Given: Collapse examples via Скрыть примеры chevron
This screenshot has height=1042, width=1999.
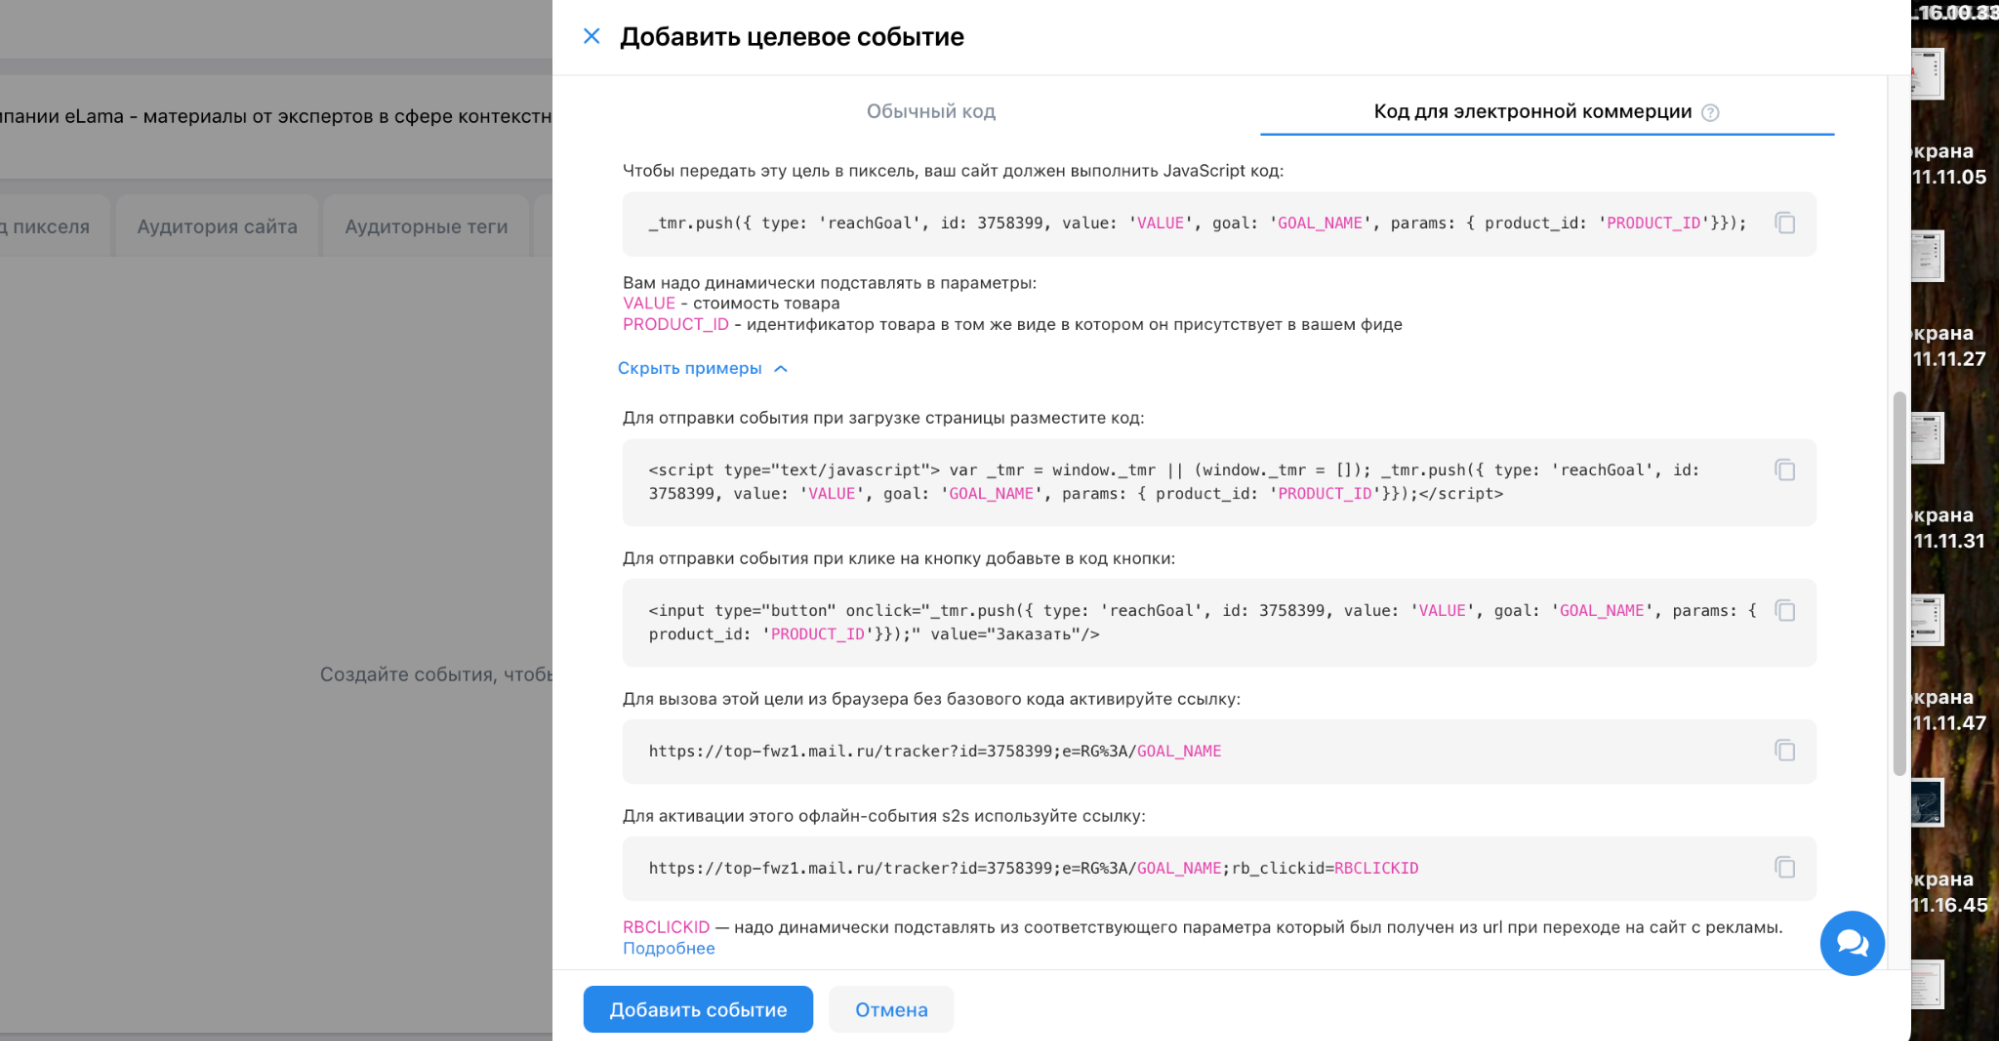Looking at the screenshot, I should [x=781, y=368].
